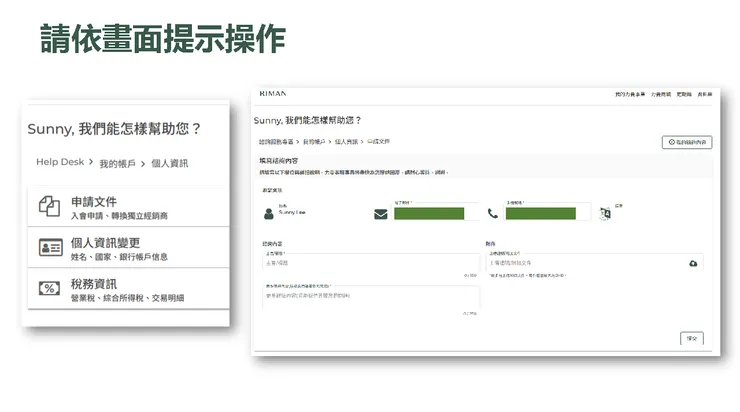Click the telephone handset icon
This screenshot has height=412, width=740.
click(493, 214)
